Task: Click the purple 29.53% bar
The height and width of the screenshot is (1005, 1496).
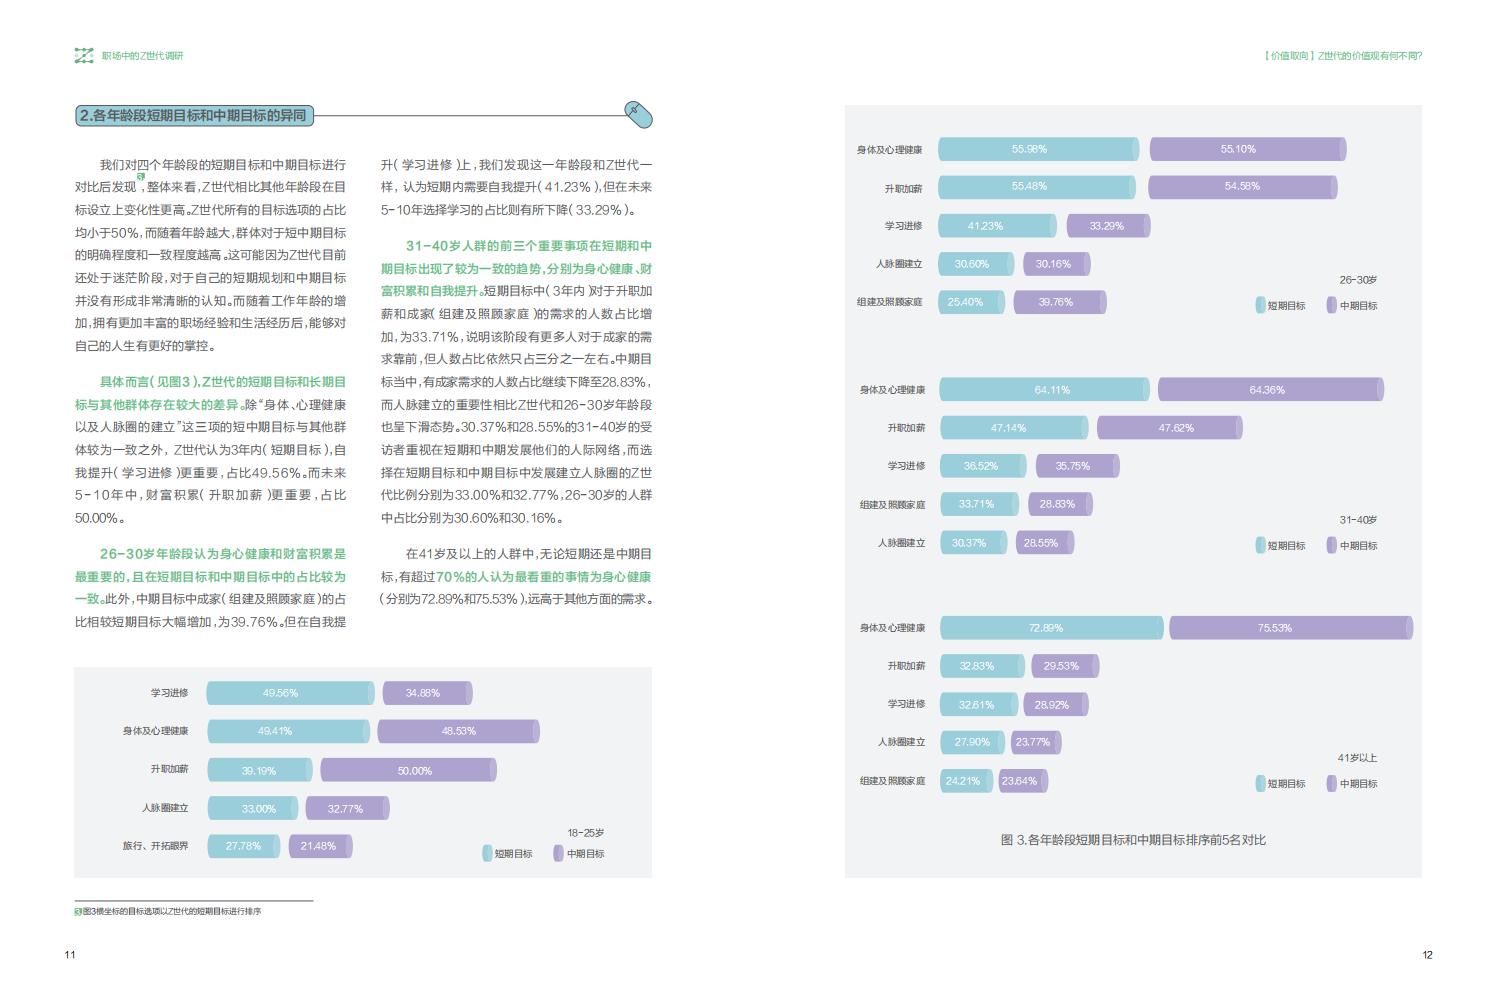Action: coord(1066,666)
